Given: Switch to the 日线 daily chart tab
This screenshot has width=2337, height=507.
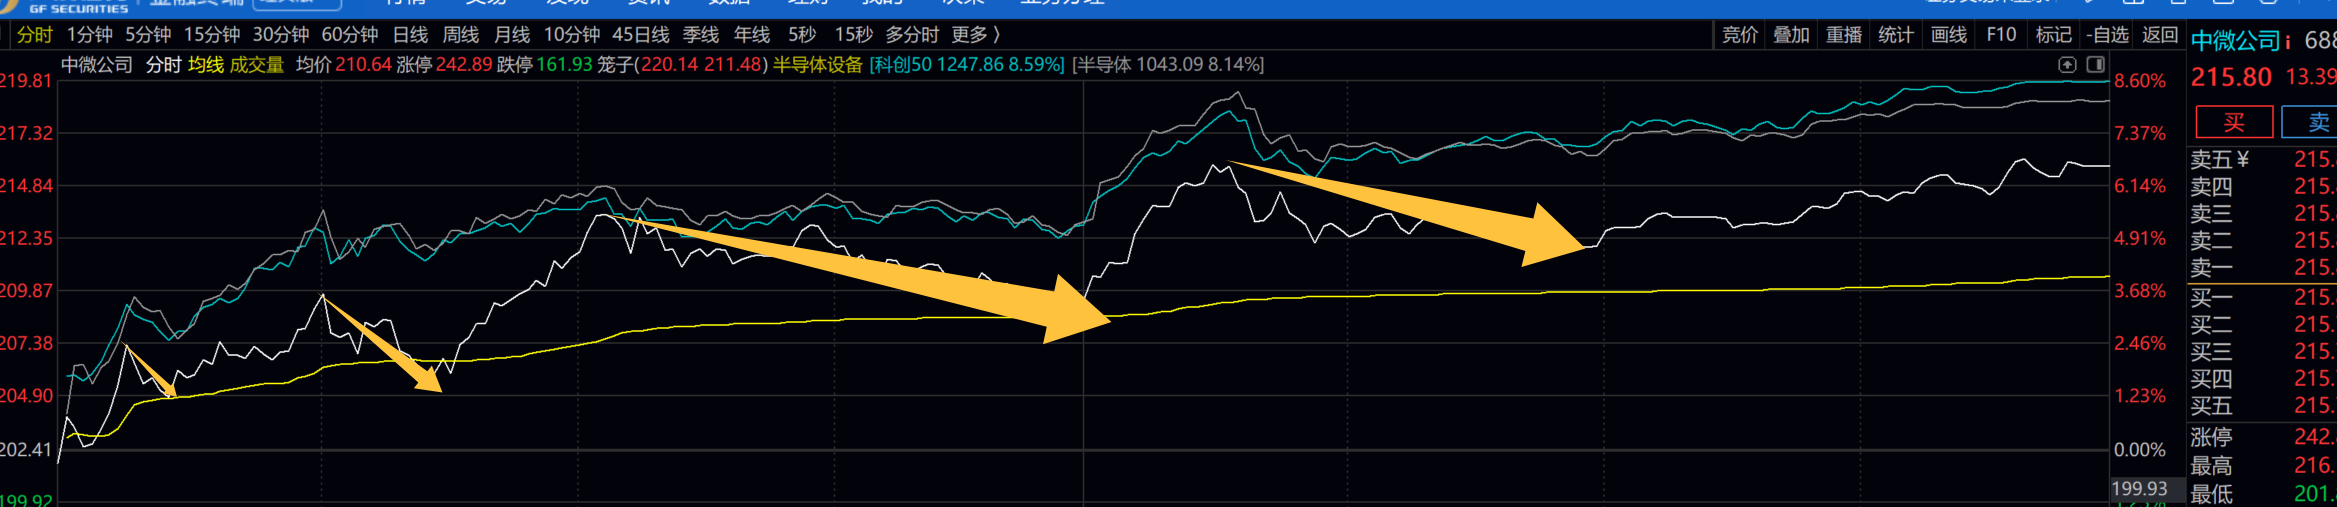Looking at the screenshot, I should [x=410, y=35].
